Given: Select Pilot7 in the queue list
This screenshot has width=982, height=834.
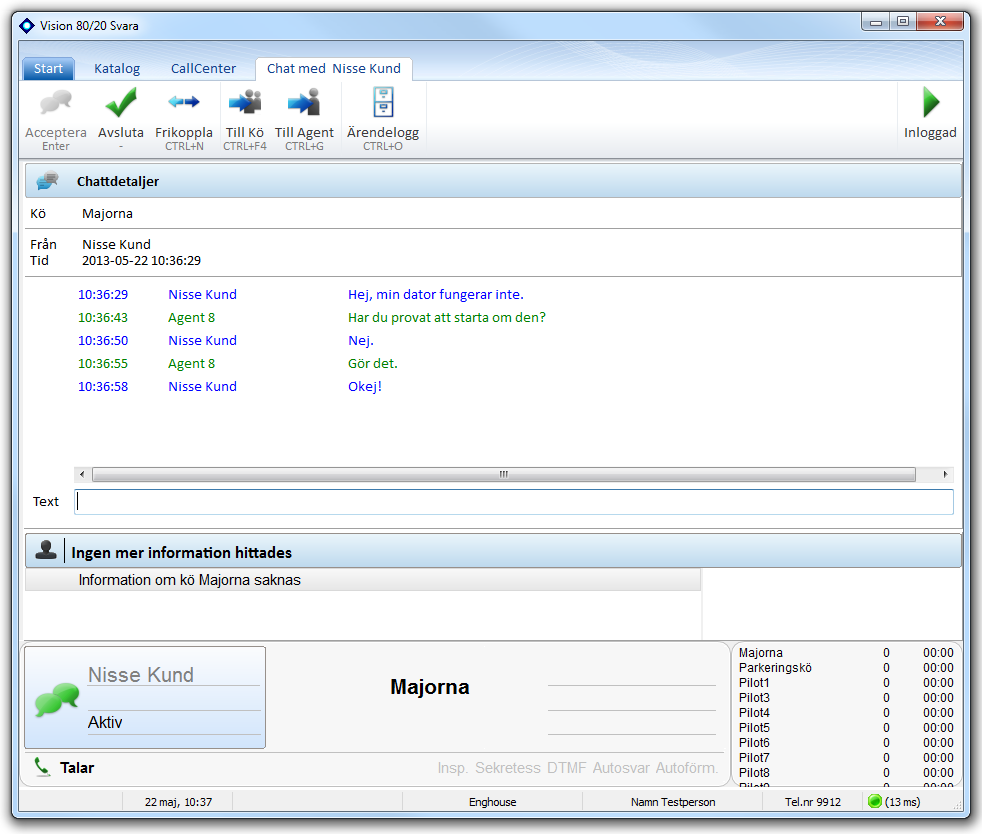Looking at the screenshot, I should pyautogui.click(x=846, y=758).
